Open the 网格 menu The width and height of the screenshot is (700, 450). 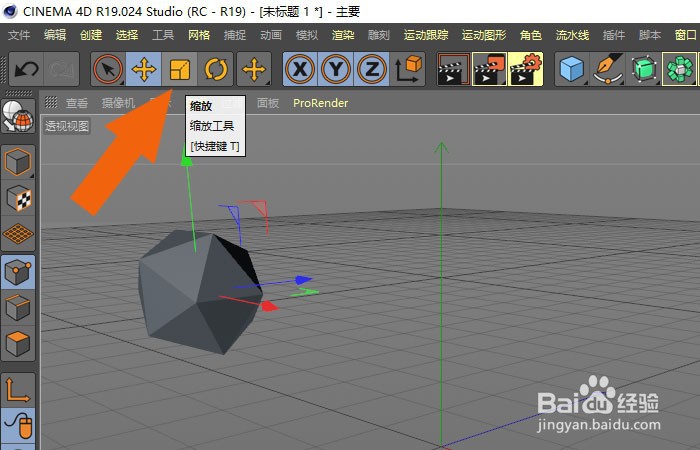pos(199,35)
